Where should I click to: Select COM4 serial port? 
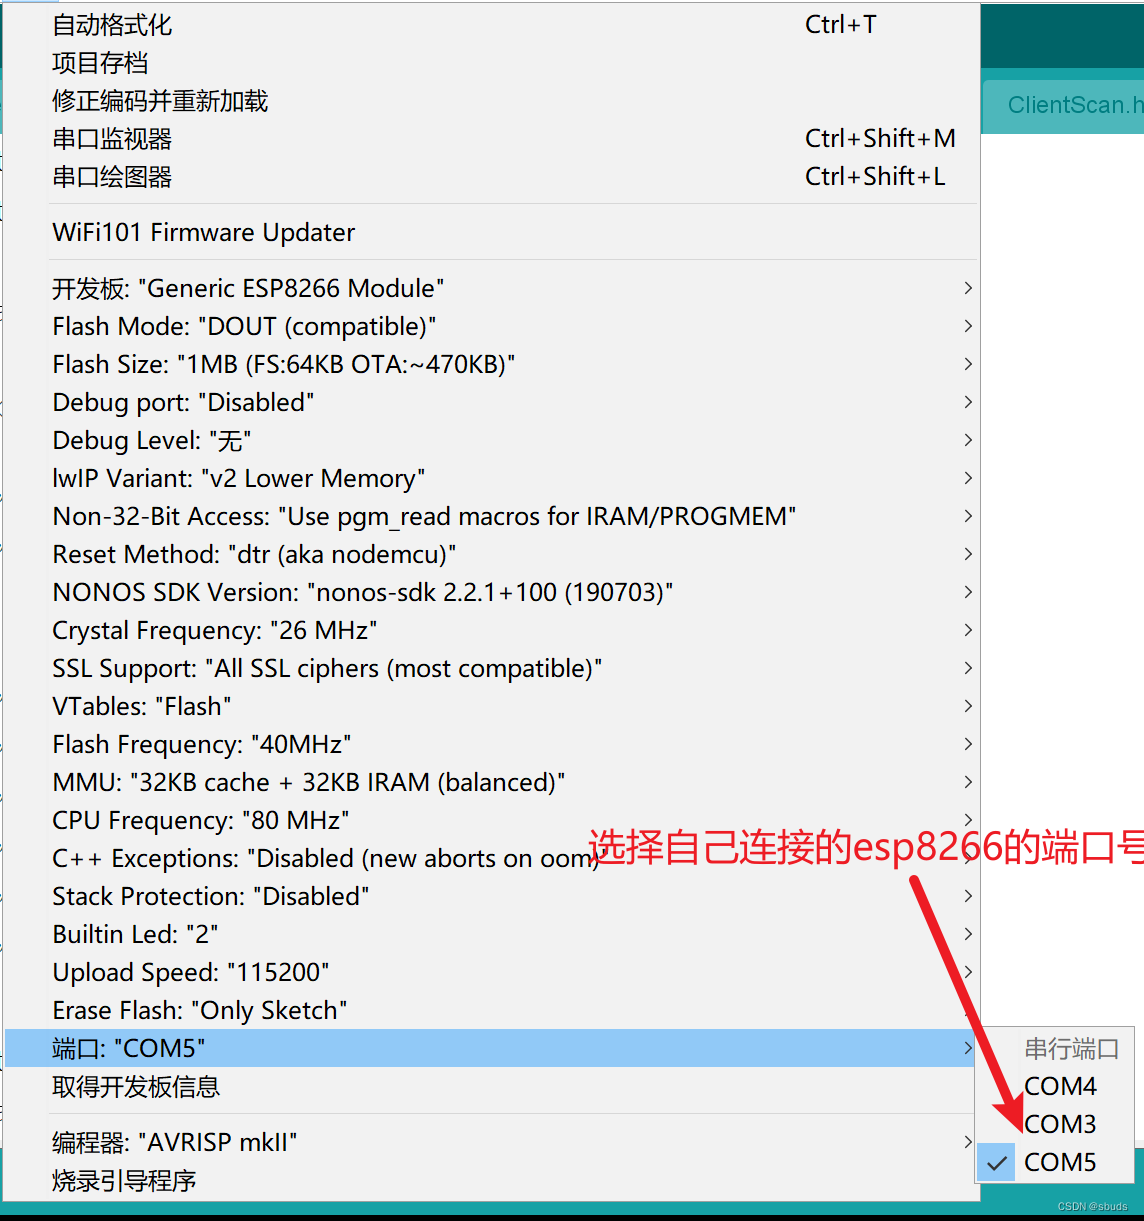[x=1060, y=1086]
